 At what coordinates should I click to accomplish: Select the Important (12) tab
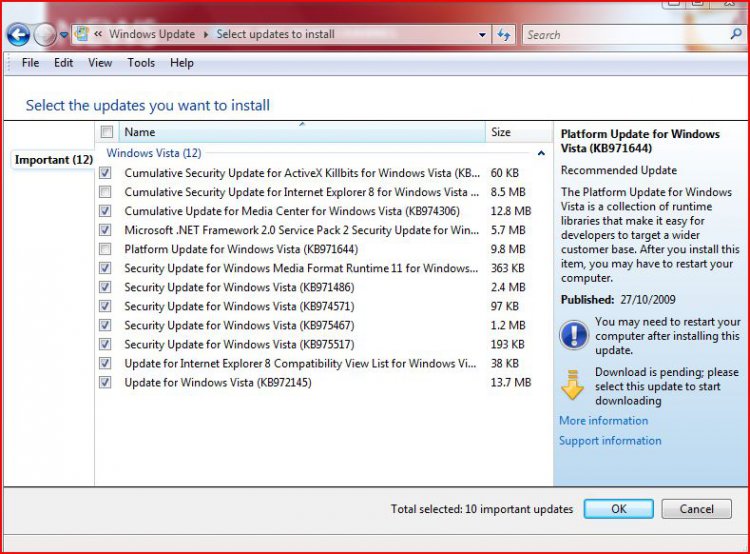pos(54,160)
